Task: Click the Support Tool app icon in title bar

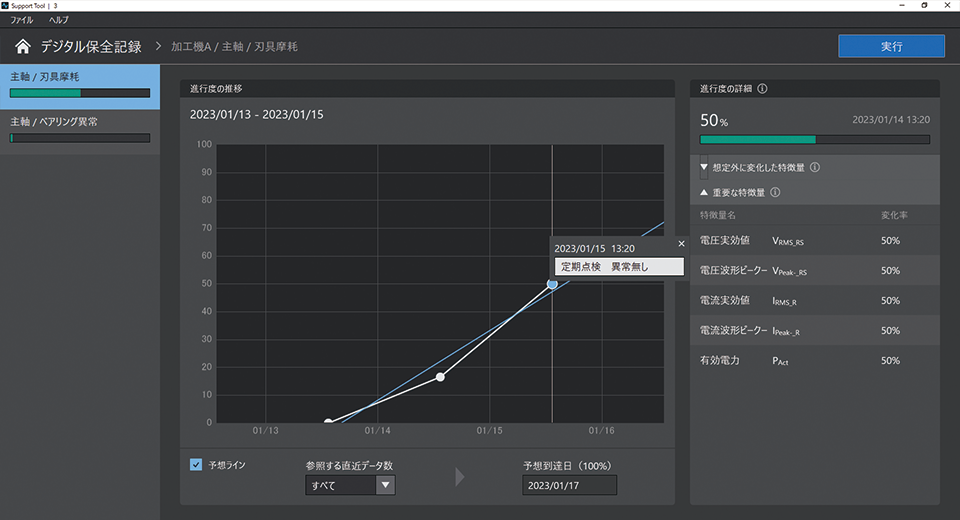Action: tap(7, 6)
